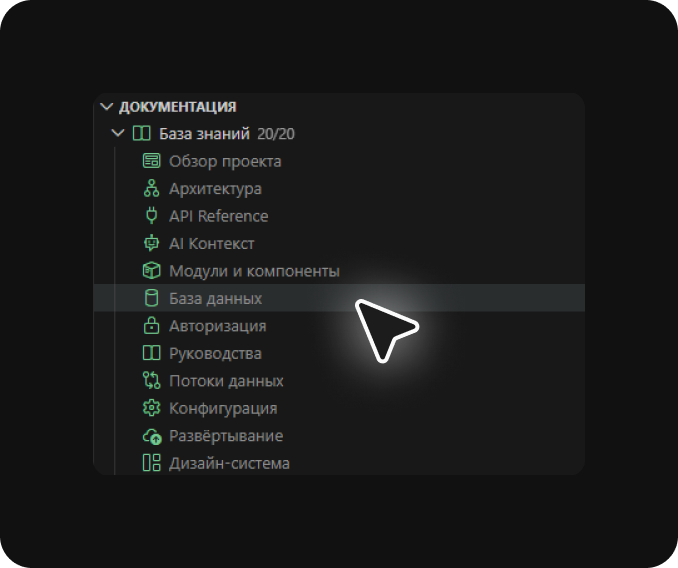Click the Авторизация lock icon
The image size is (678, 568).
click(151, 326)
